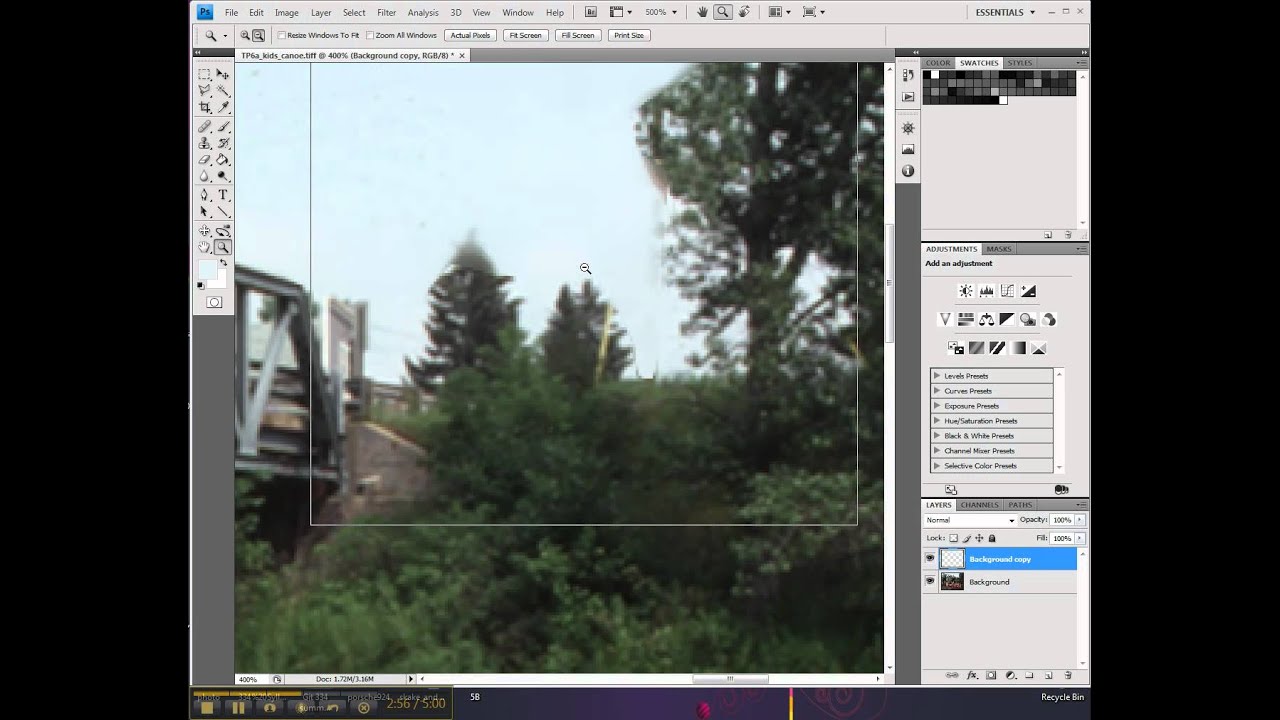Open the Essentials workspace dropdown
The height and width of the screenshot is (720, 1280).
tap(1005, 12)
